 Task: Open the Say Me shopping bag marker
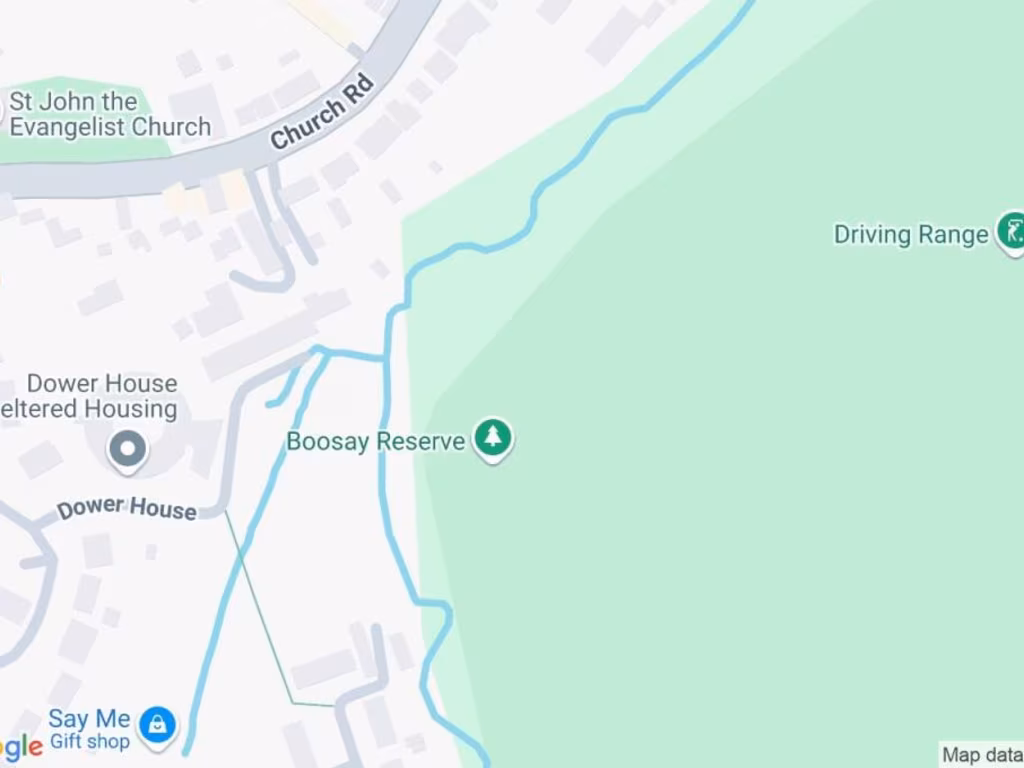click(x=157, y=726)
